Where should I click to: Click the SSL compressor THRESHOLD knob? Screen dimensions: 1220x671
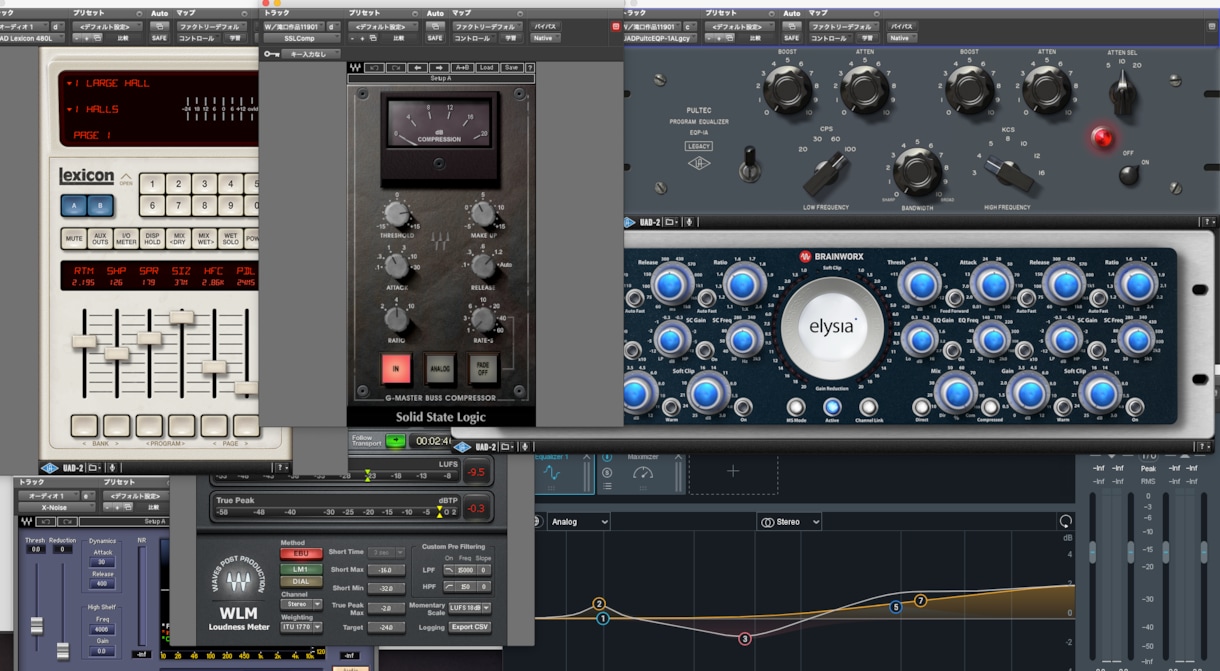[x=397, y=213]
